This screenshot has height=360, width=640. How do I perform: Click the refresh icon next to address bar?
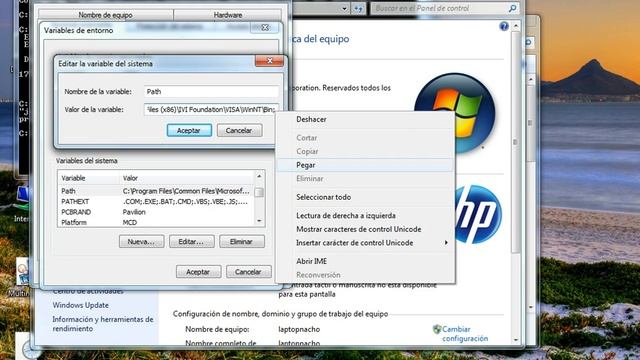[358, 8]
